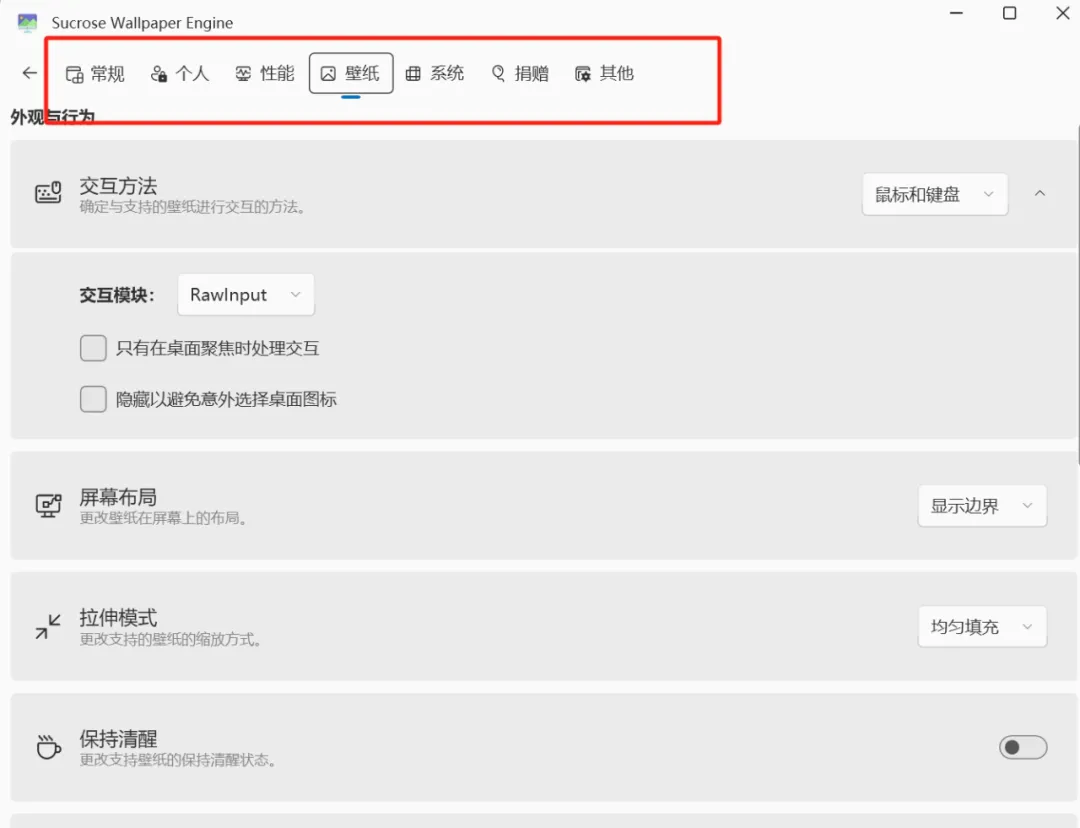The height and width of the screenshot is (828, 1080).
Task: Open the RawInput interaction module dropdown
Action: coord(245,295)
